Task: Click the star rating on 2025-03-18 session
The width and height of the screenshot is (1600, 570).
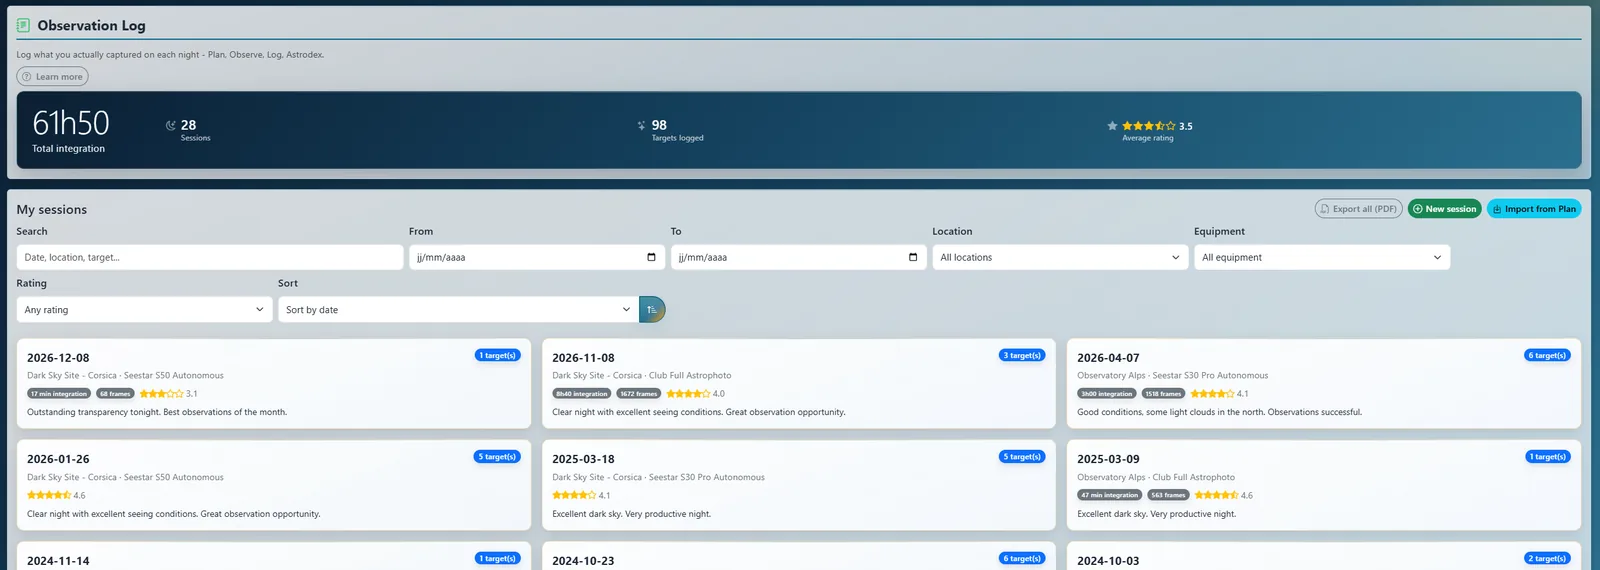Action: click(574, 496)
